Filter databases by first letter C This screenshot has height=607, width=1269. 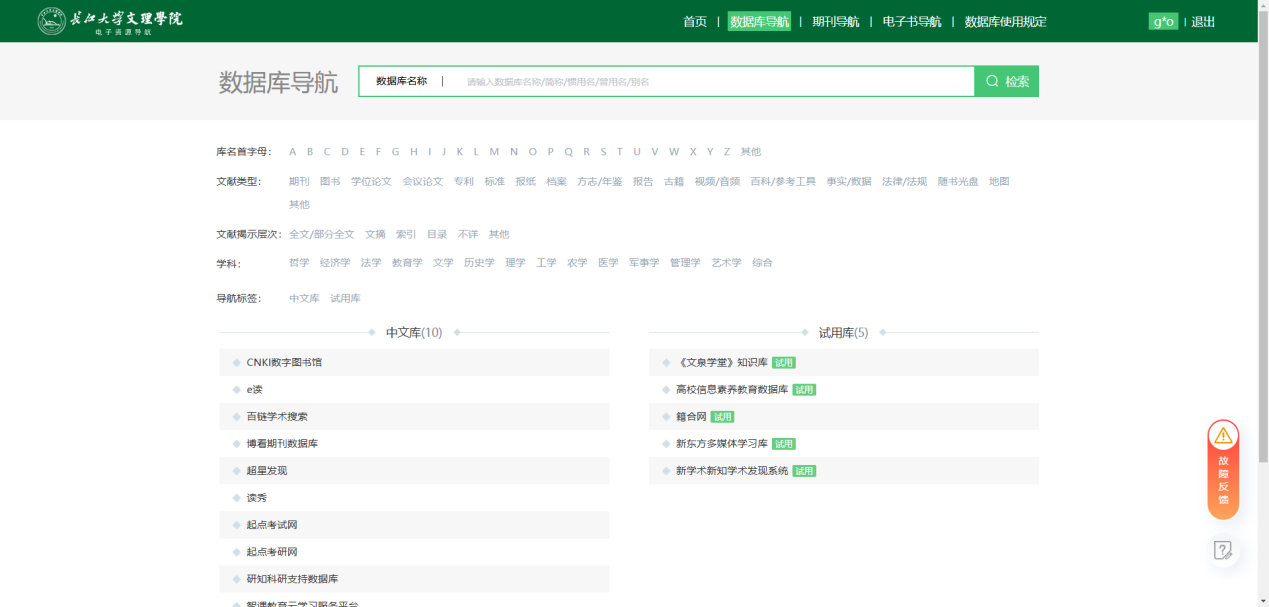tap(327, 152)
